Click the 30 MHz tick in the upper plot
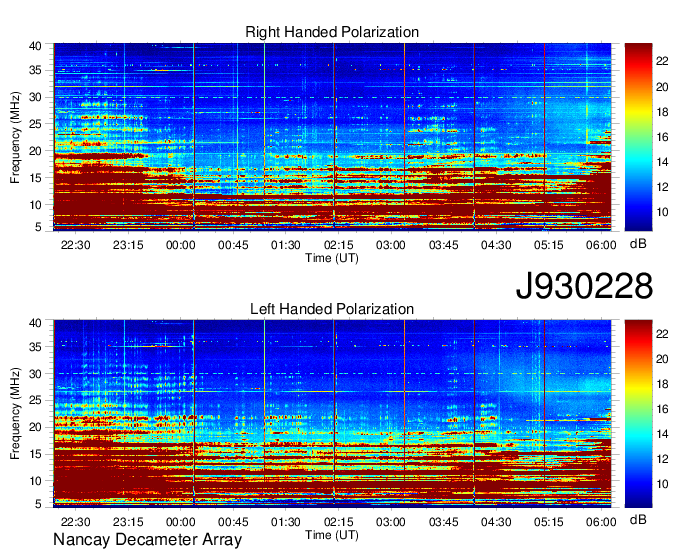Image resolution: width=680 pixels, height=552 pixels. point(35,97)
